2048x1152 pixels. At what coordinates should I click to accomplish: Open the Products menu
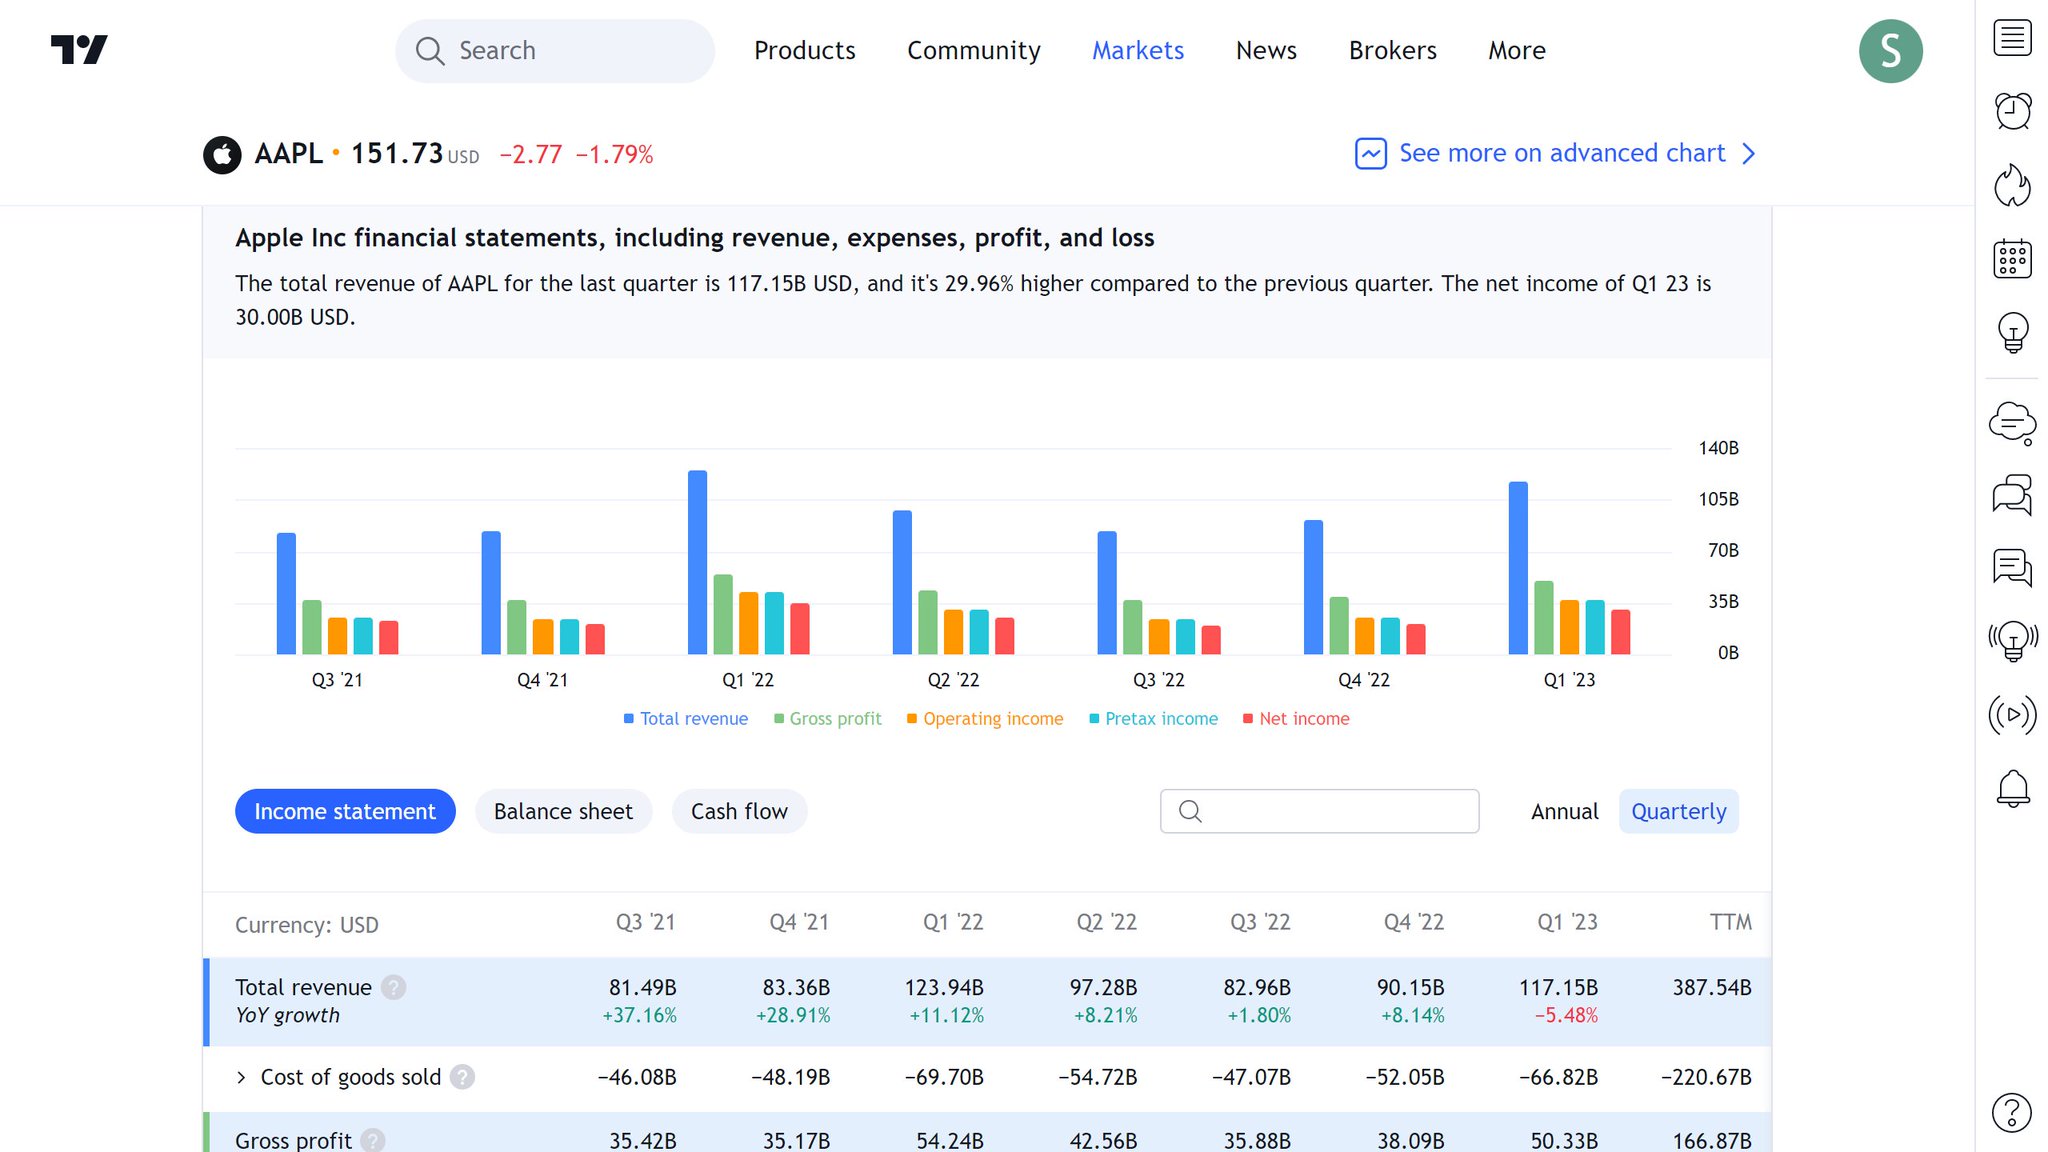tap(804, 51)
